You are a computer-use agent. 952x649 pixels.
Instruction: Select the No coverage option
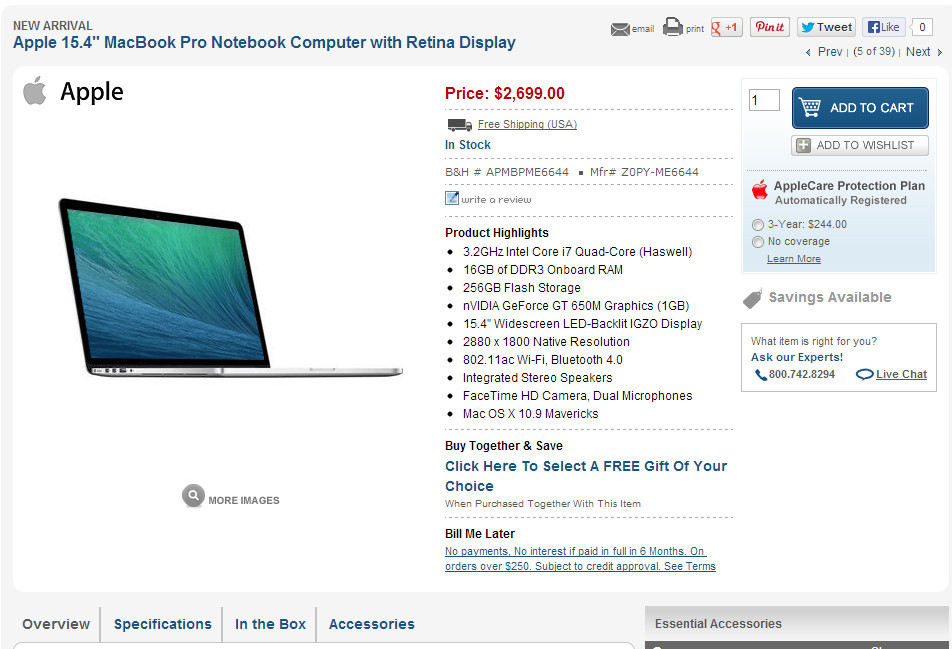coord(758,242)
